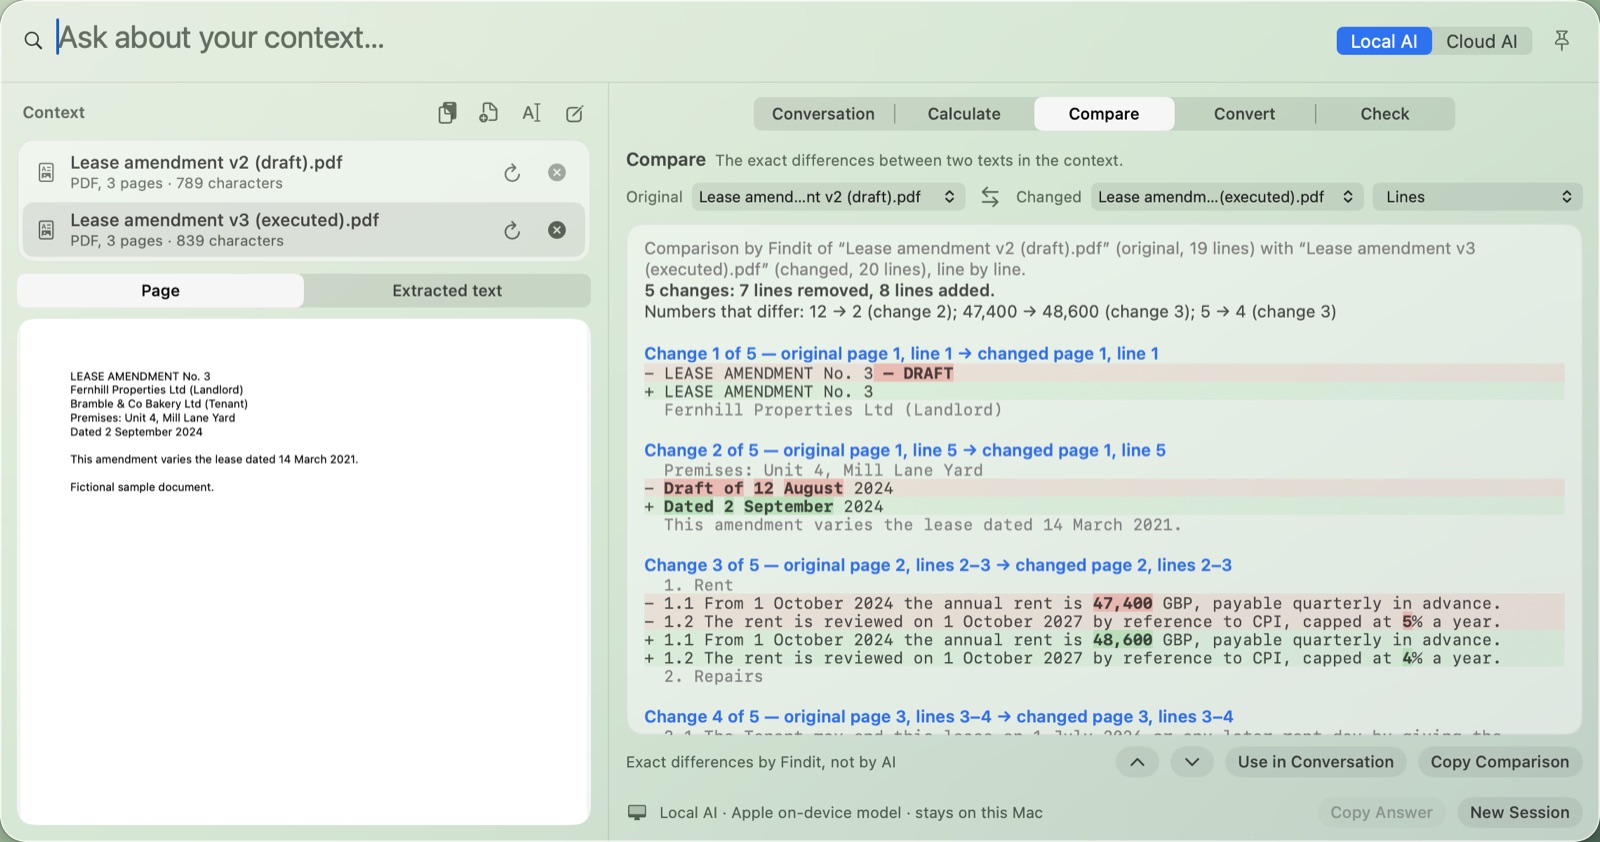Open the Changed document dropdown
1600x842 pixels.
click(1227, 197)
